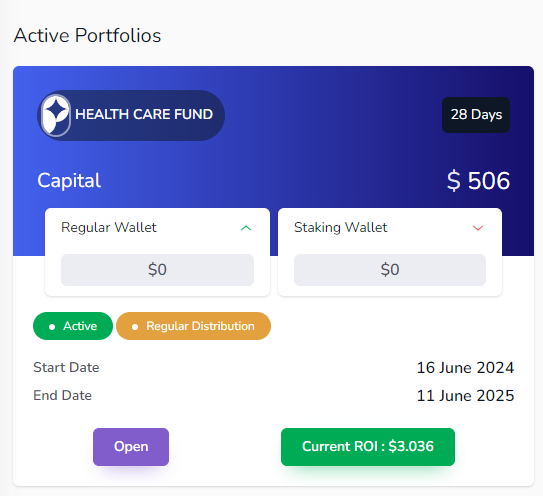
Task: Click the Health Care Fund star logo icon
Action: (x=56, y=115)
